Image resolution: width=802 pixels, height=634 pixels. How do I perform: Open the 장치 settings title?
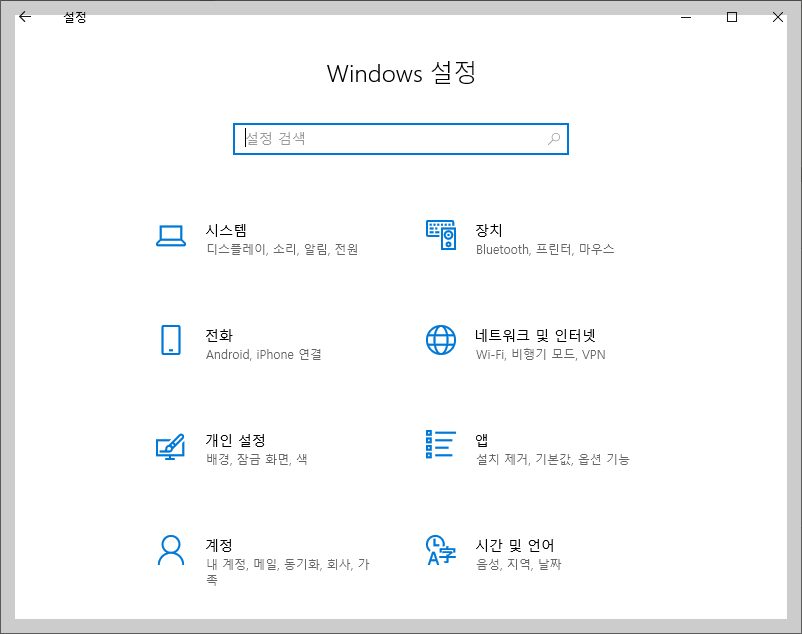(489, 231)
